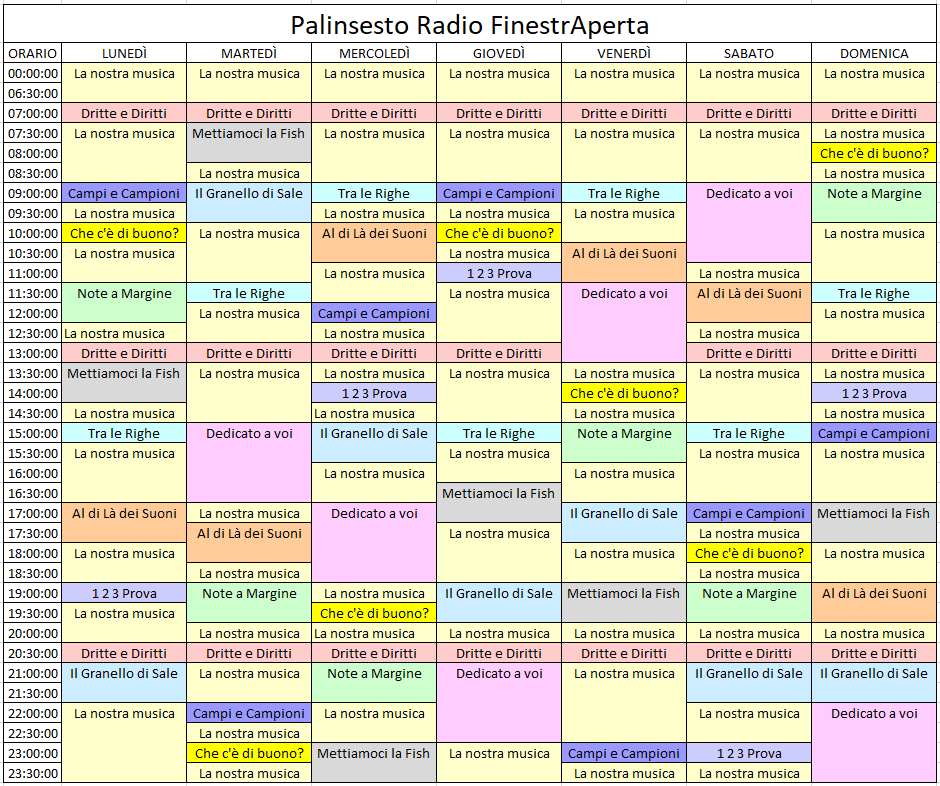Select the DOMENICA column header
The width and height of the screenshot is (940, 786).
[x=874, y=53]
